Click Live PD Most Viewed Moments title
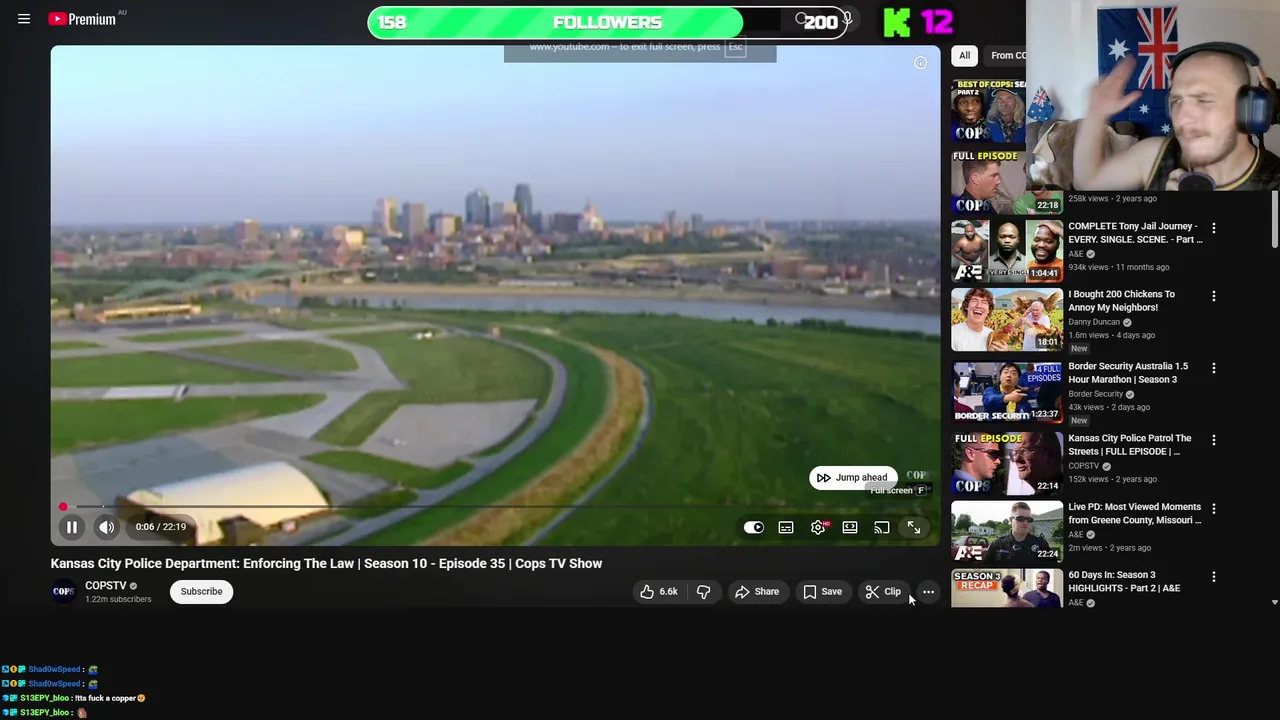1280x720 pixels. pos(1134,514)
